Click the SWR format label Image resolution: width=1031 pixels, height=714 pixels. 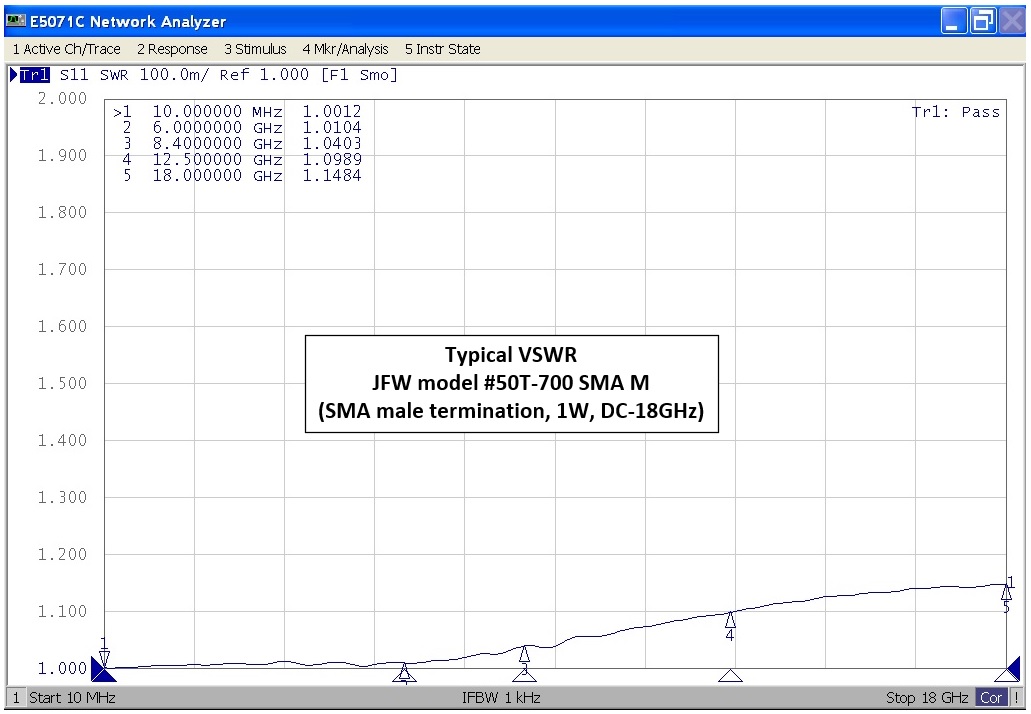114,75
